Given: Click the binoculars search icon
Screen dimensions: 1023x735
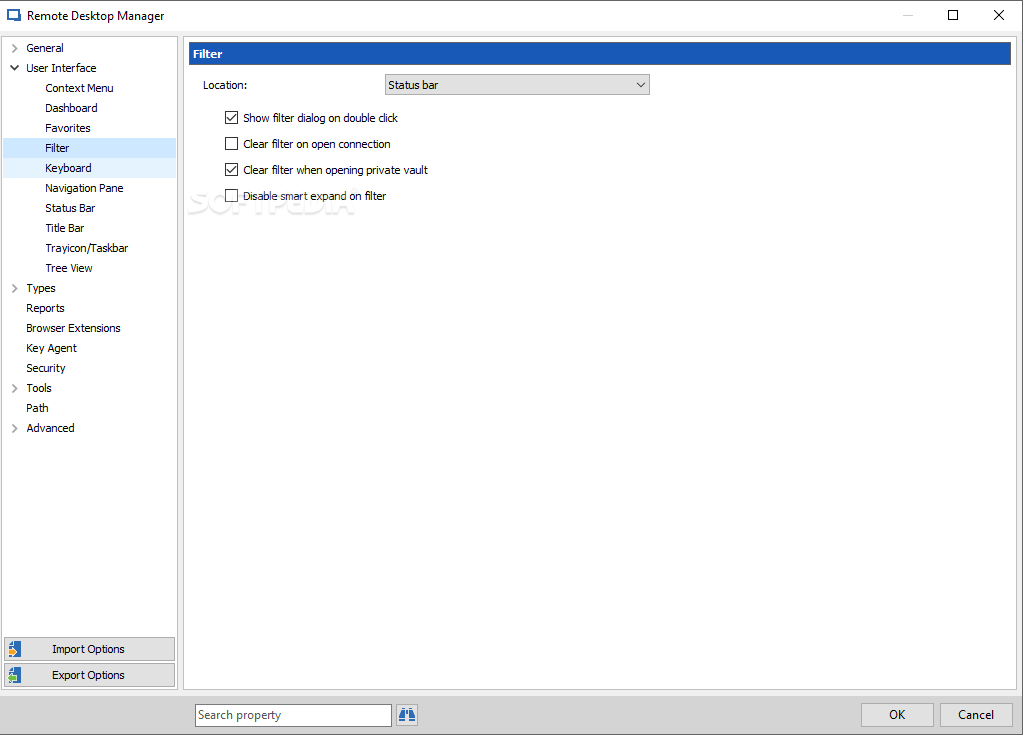Looking at the screenshot, I should pos(407,715).
